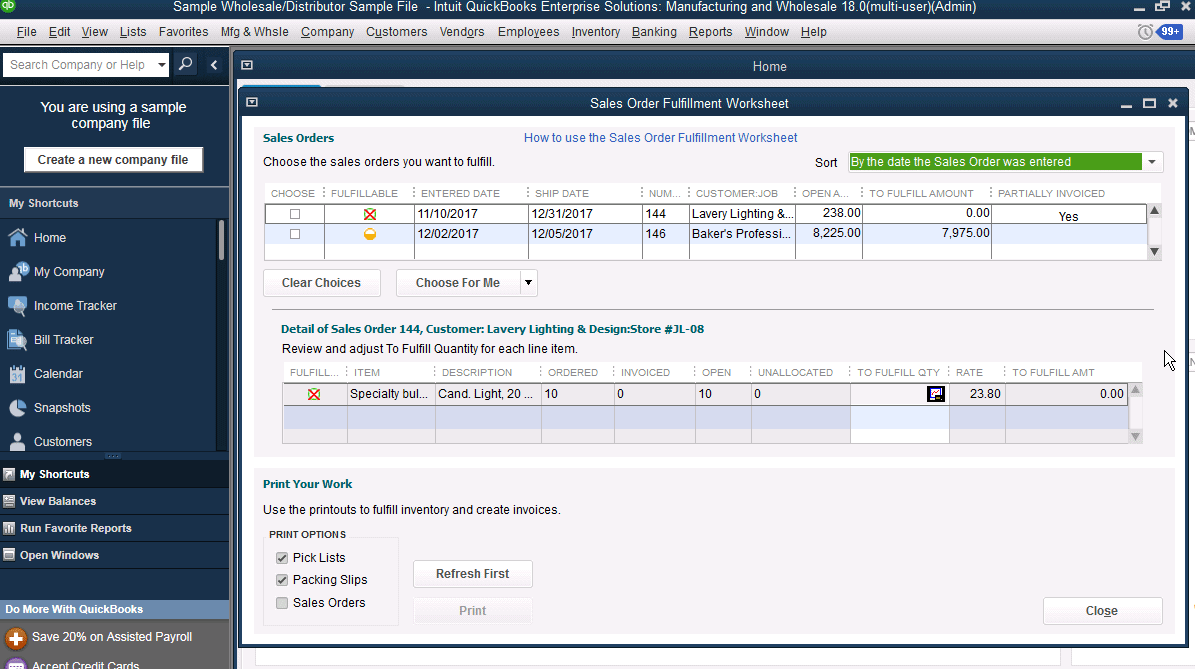The width and height of the screenshot is (1195, 669).
Task: Open the reminders alarm clock icon
Action: click(x=1145, y=32)
